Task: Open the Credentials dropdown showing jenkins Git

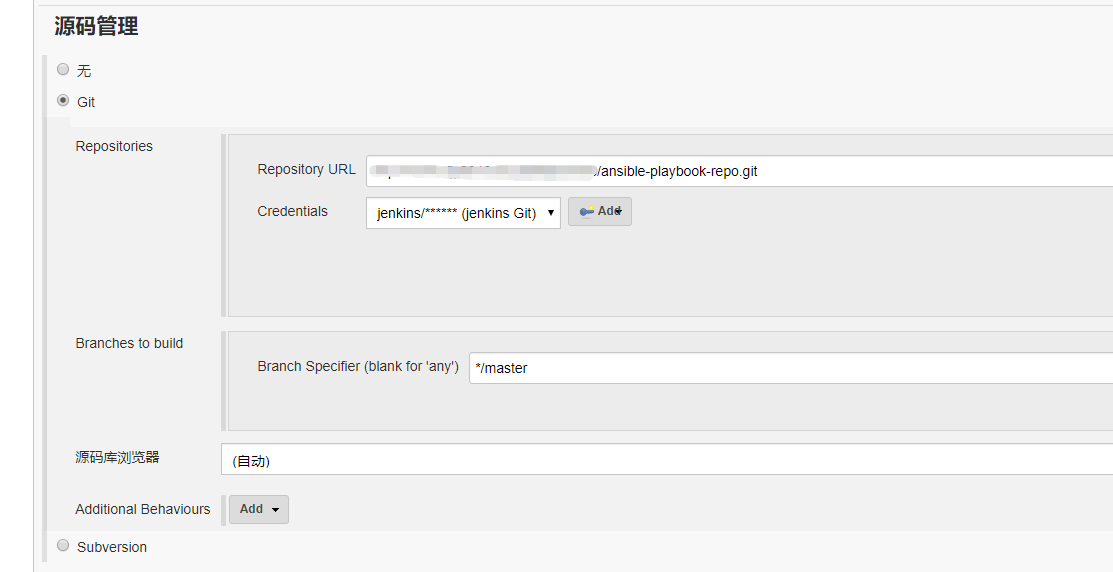Action: click(463, 212)
